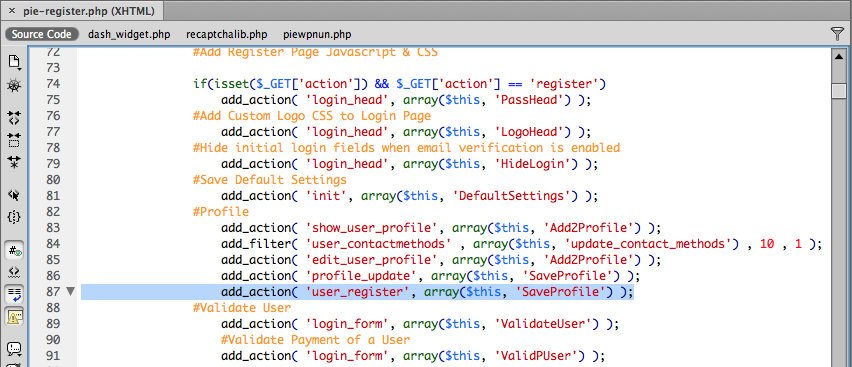
Task: Click '#Add Custom Logo CSS to Login Page'
Action: 312,116
